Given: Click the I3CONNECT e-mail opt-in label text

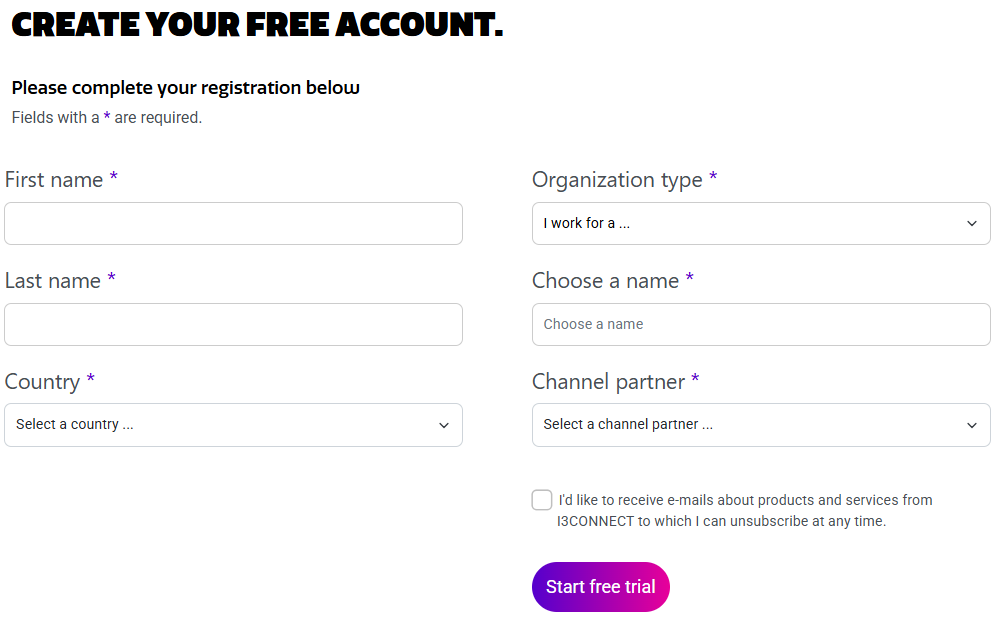Looking at the screenshot, I should pyautogui.click(x=745, y=510).
